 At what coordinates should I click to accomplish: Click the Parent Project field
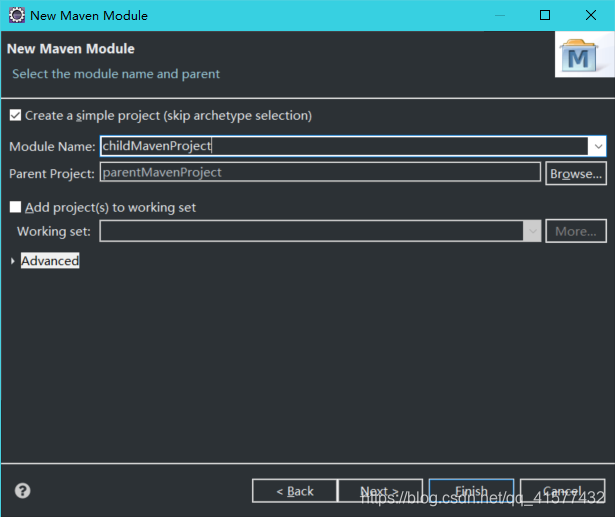(x=320, y=172)
